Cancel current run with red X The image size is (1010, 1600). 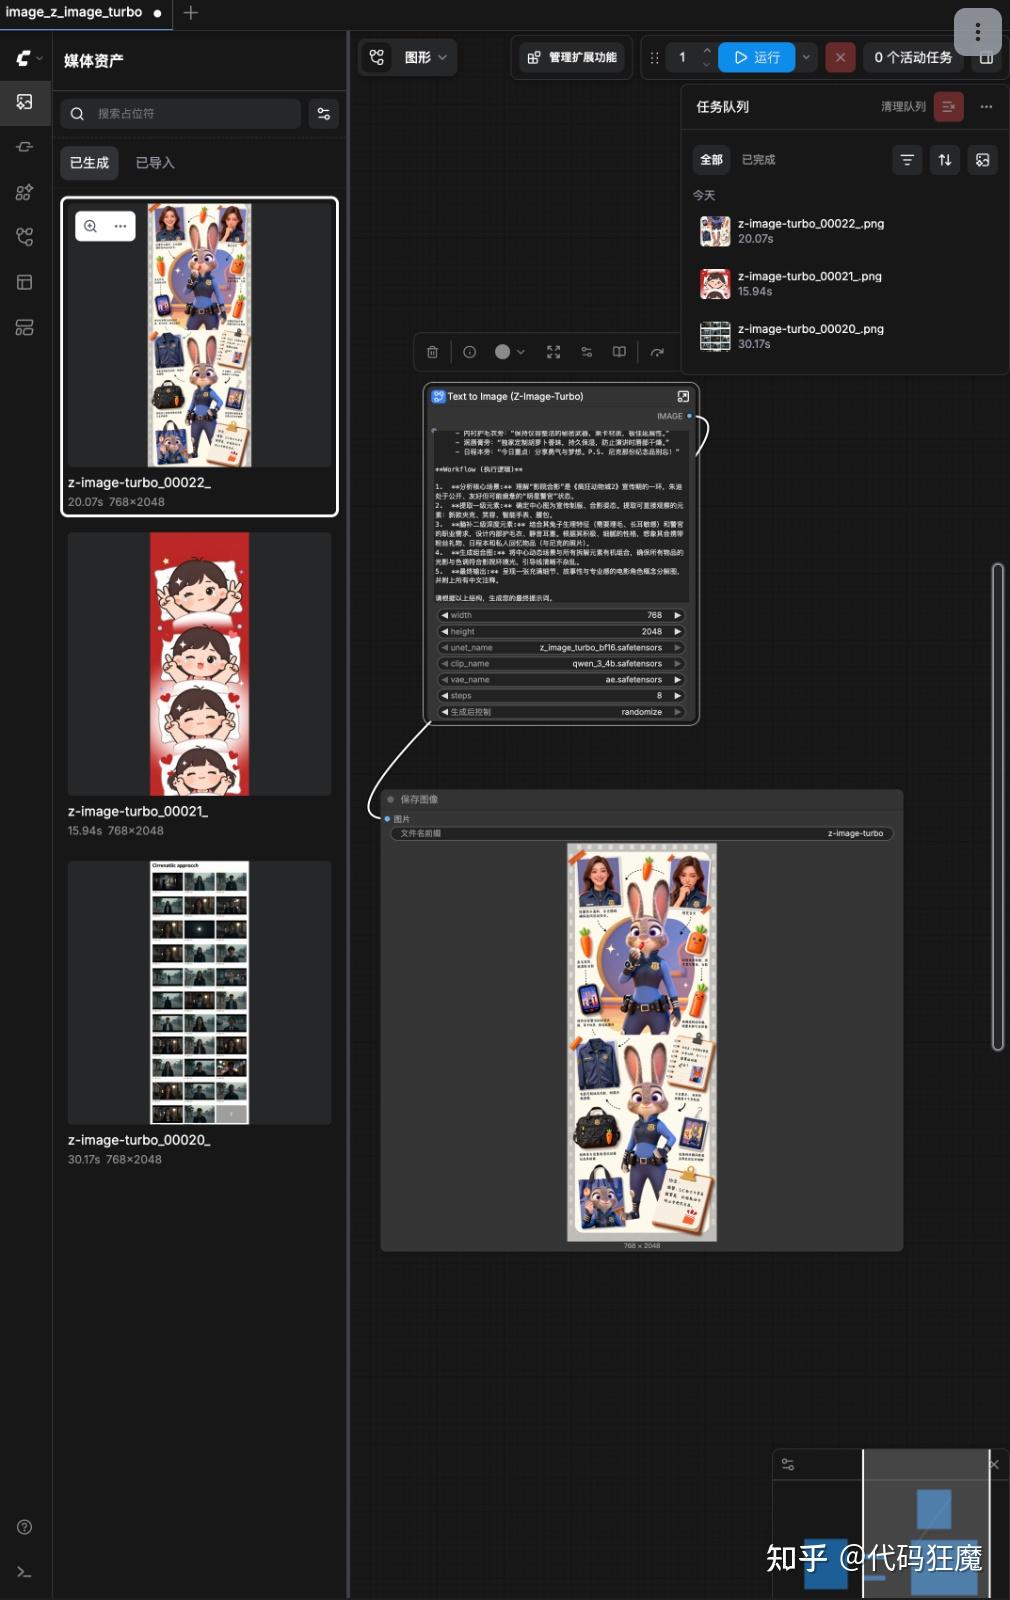pyautogui.click(x=840, y=57)
